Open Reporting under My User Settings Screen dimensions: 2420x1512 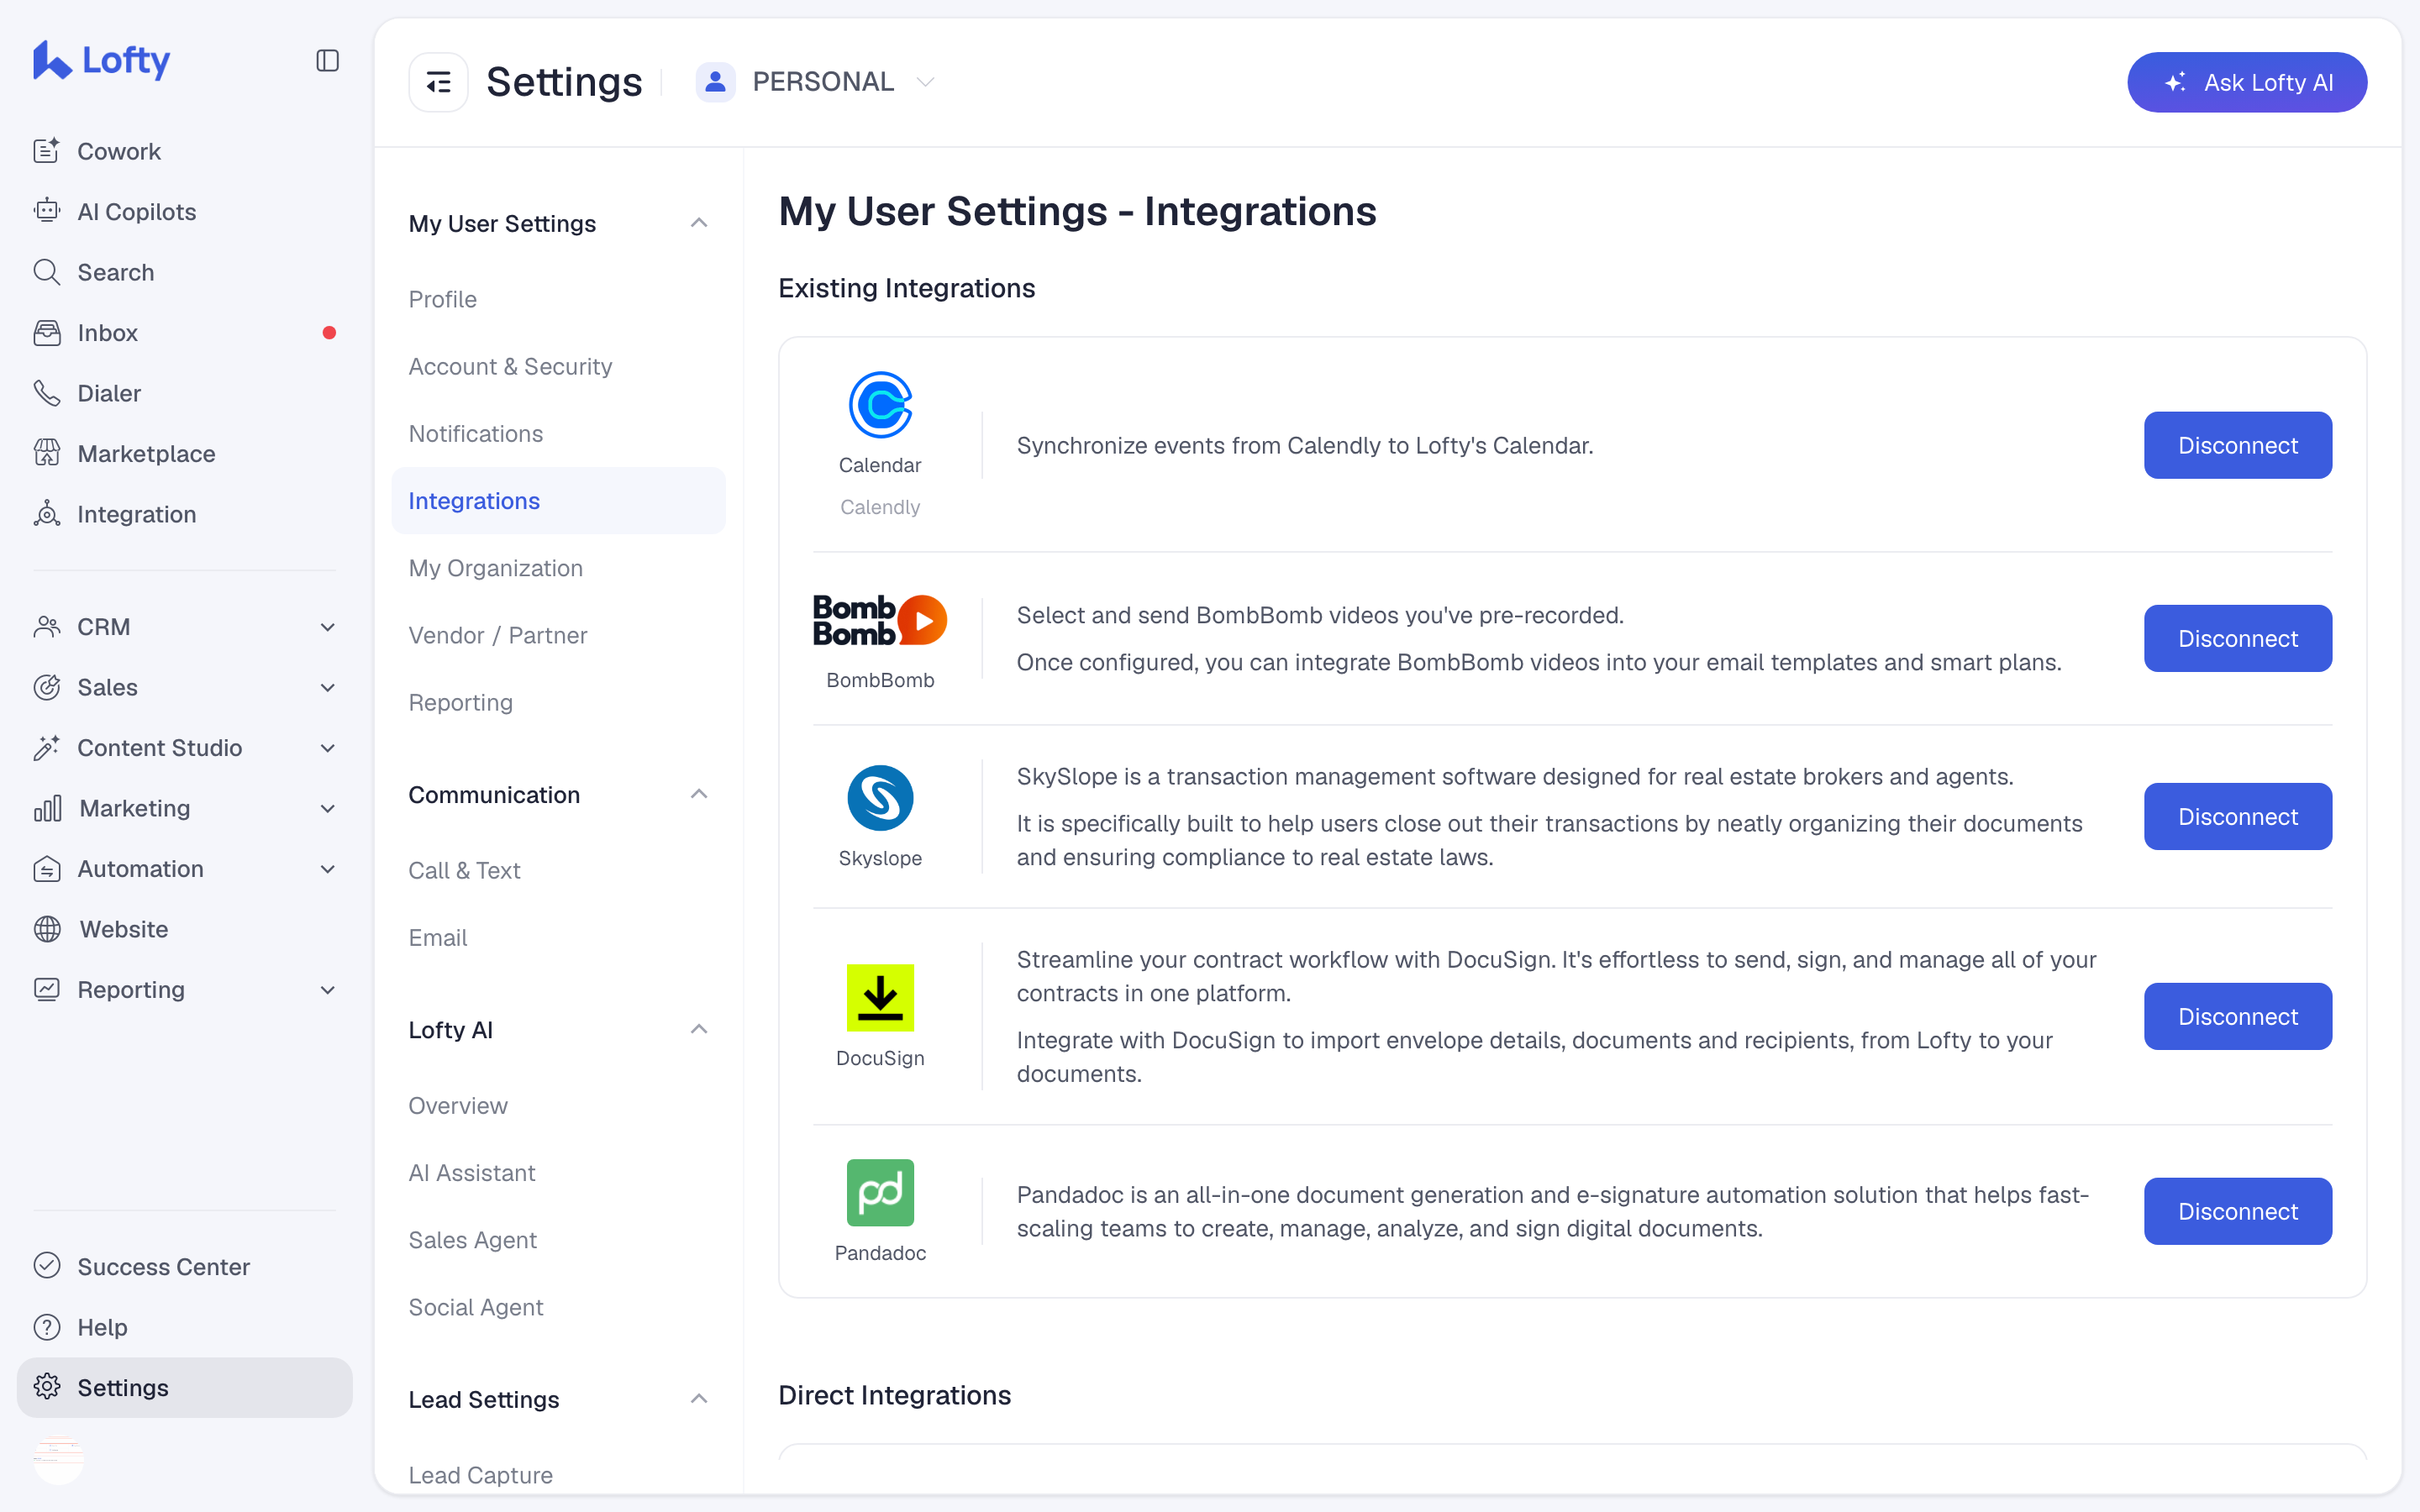(x=558, y=702)
